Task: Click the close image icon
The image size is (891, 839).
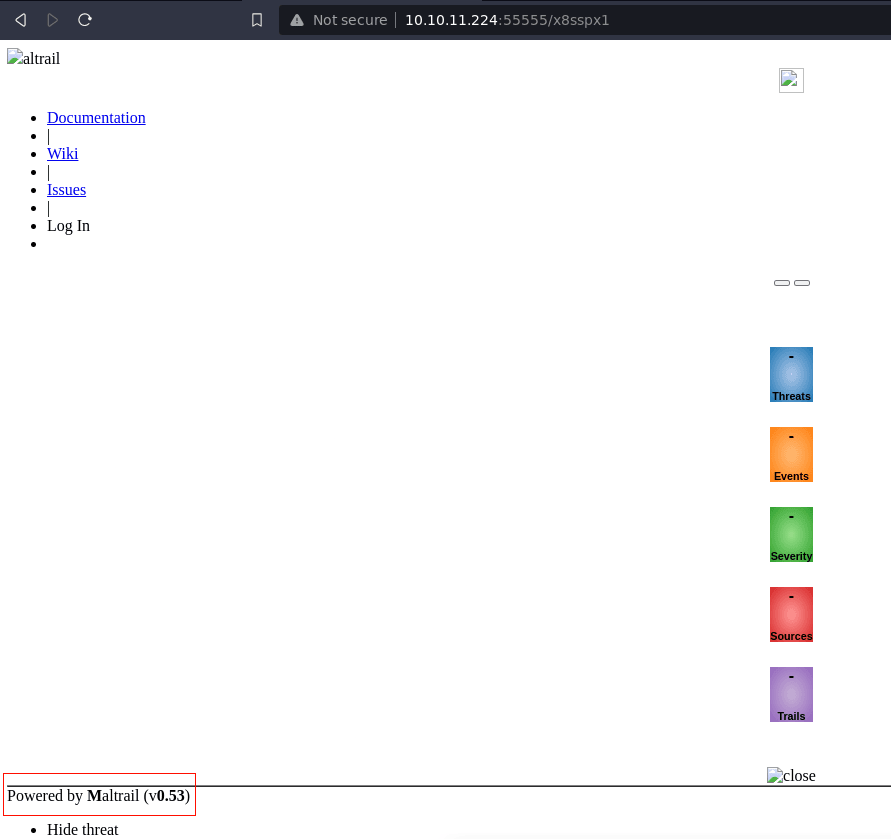Action: tap(791, 775)
